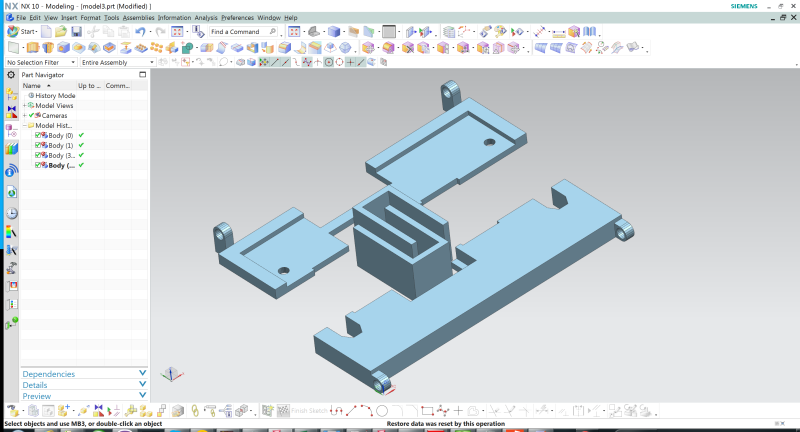Viewport: 800px width, 432px height.
Task: Click the Fit view icon beside Find a Command
Action: pyautogui.click(x=294, y=32)
